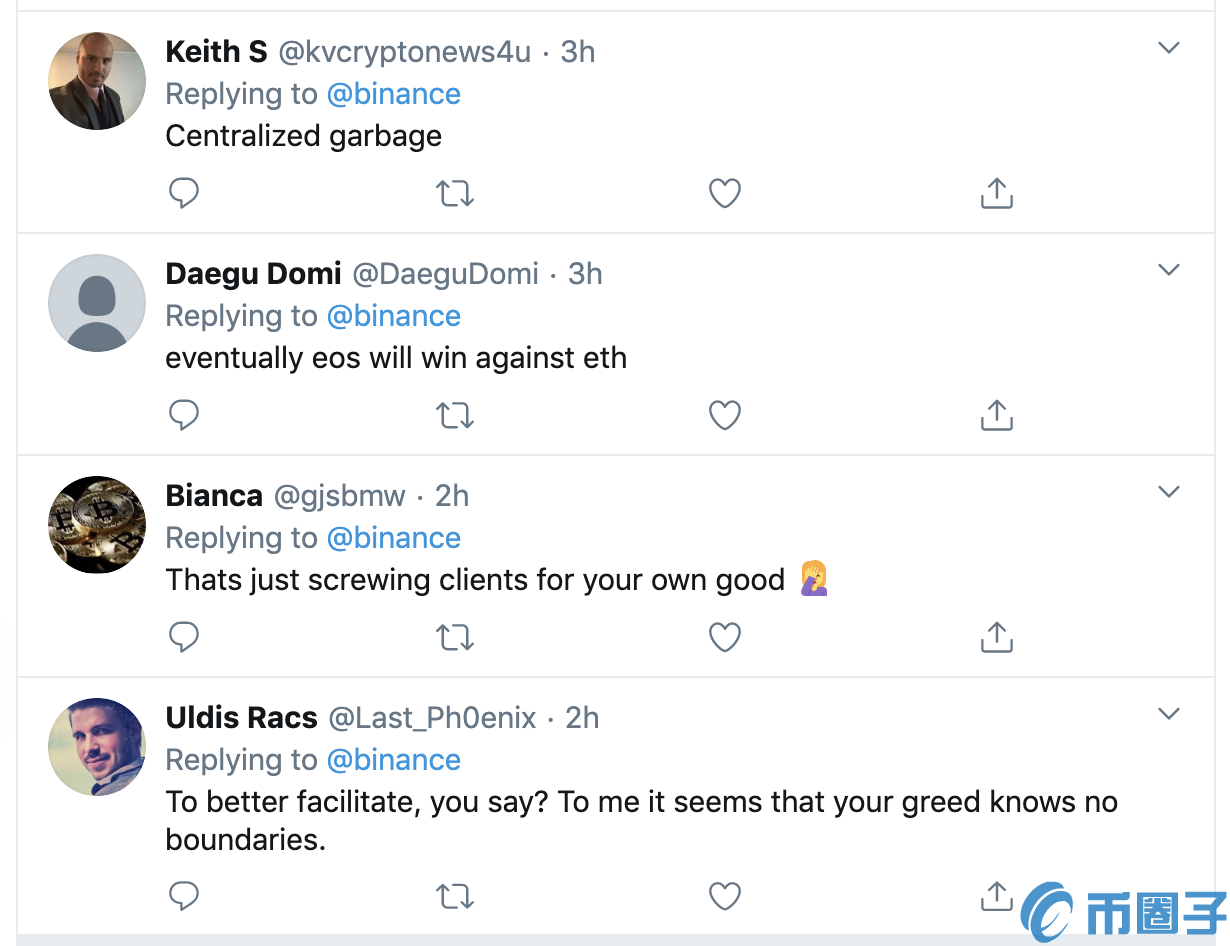Open Daegu Domi's default avatar
Screen dimensions: 1230x946
click(x=97, y=302)
